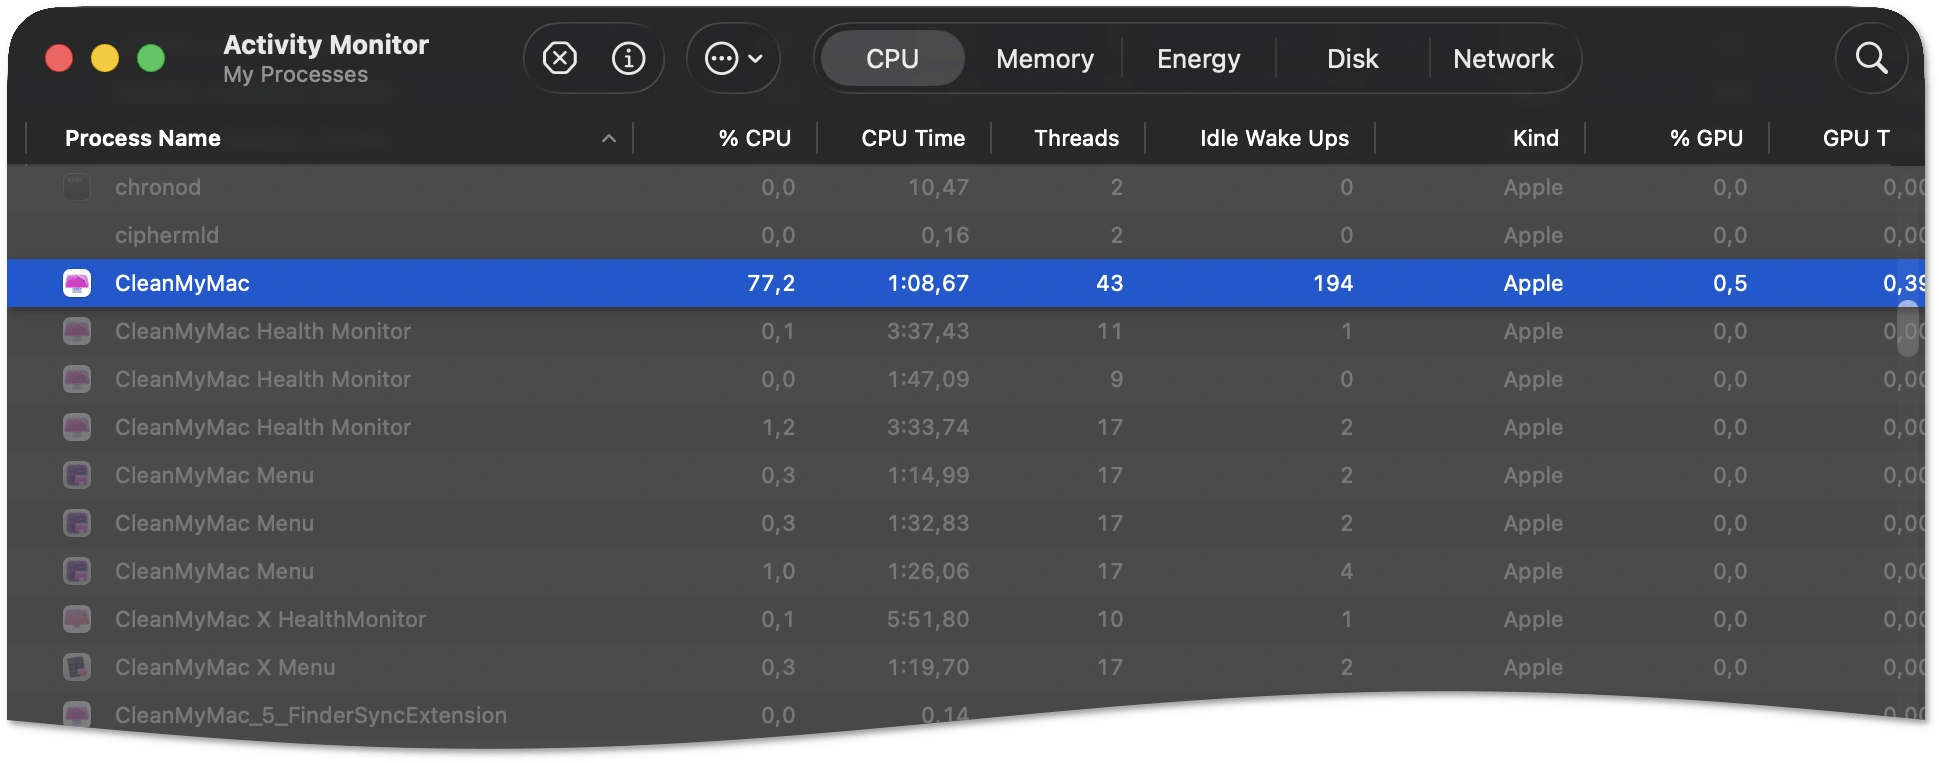The height and width of the screenshot is (763, 1939).
Task: Sort by the % GPU column header
Action: 1706,139
